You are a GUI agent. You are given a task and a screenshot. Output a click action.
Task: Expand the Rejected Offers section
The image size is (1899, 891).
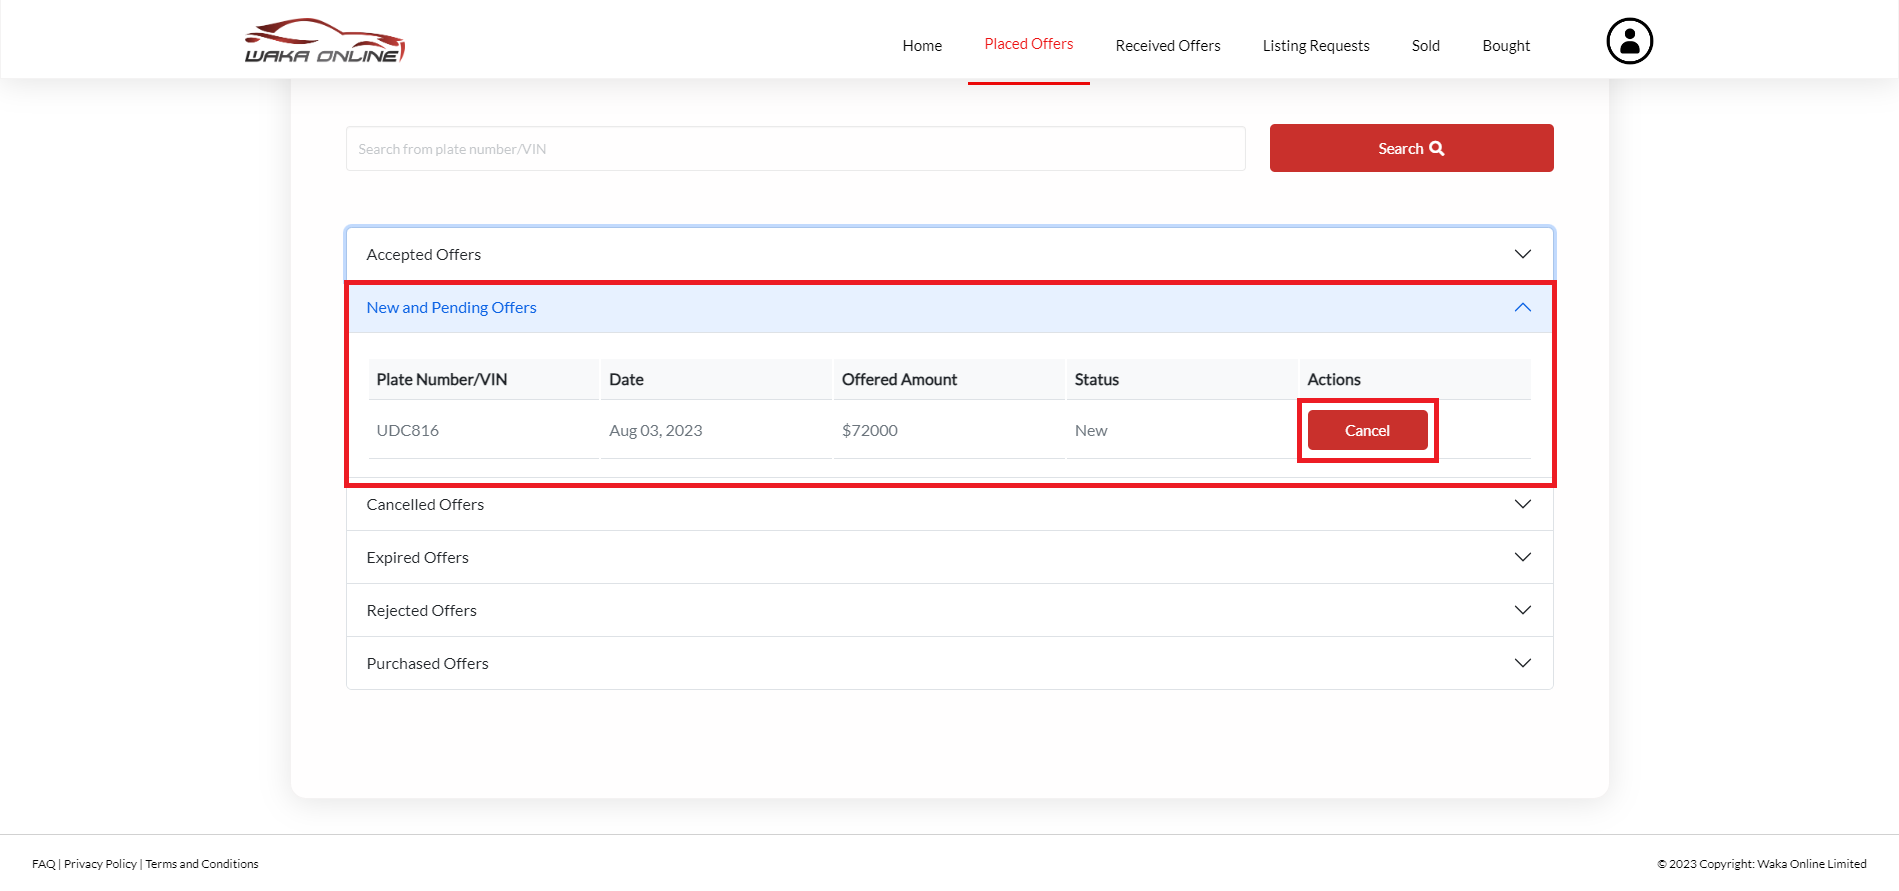coord(949,610)
